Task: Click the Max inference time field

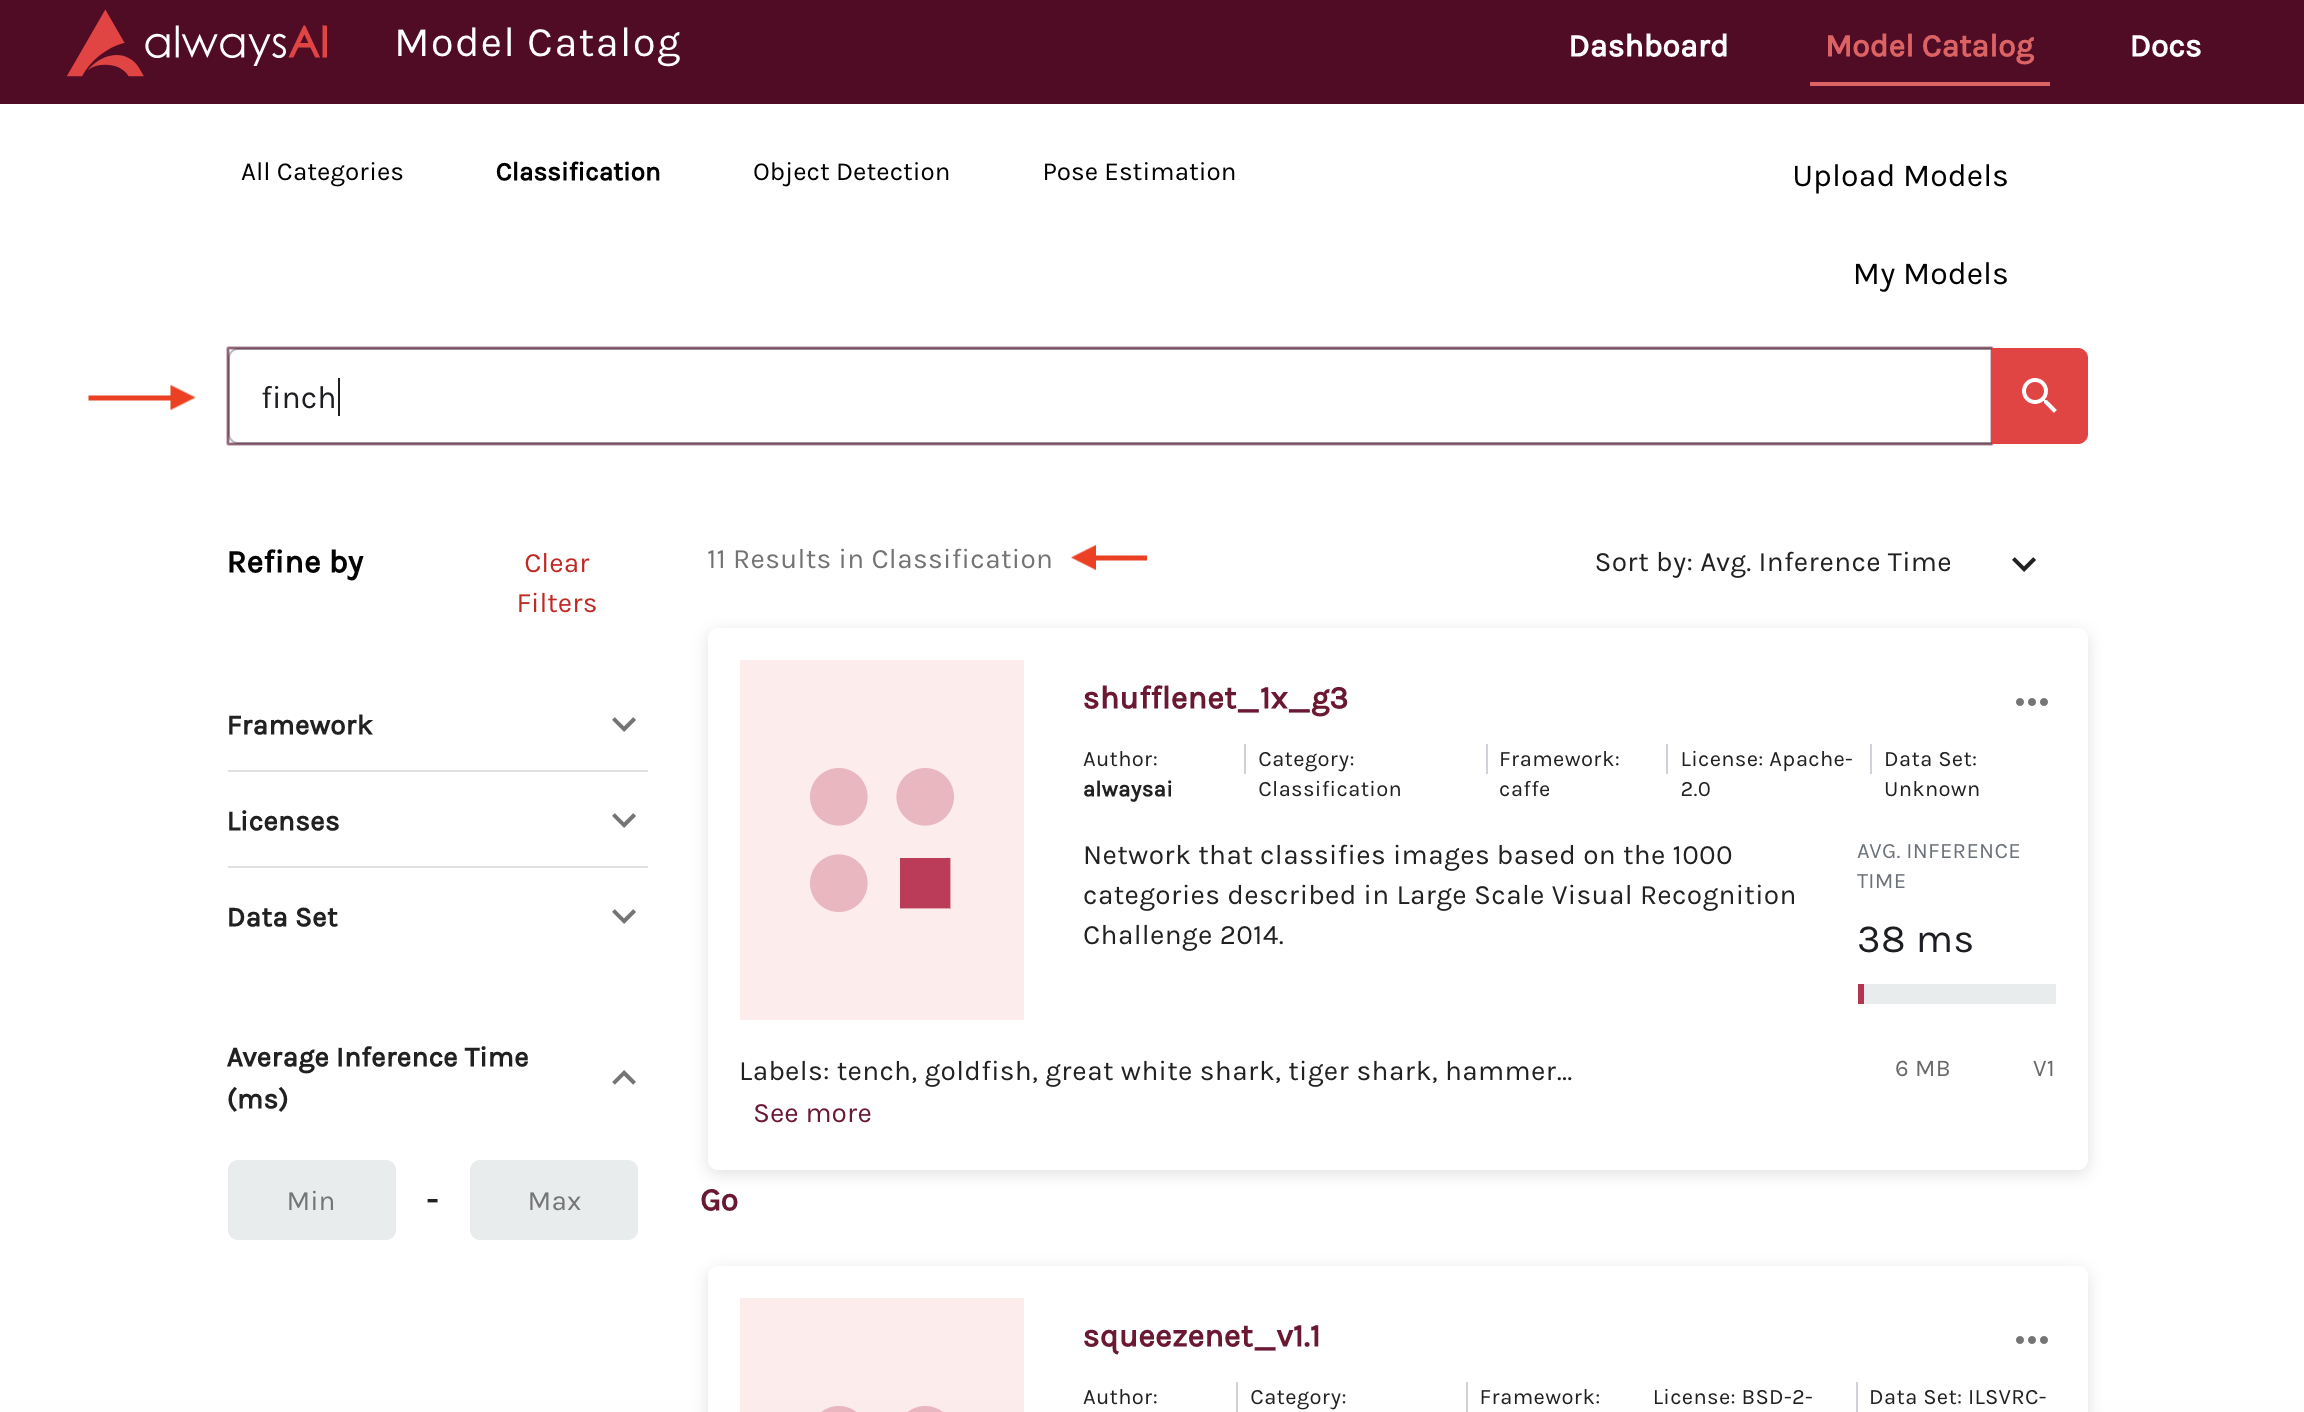Action: point(554,1200)
